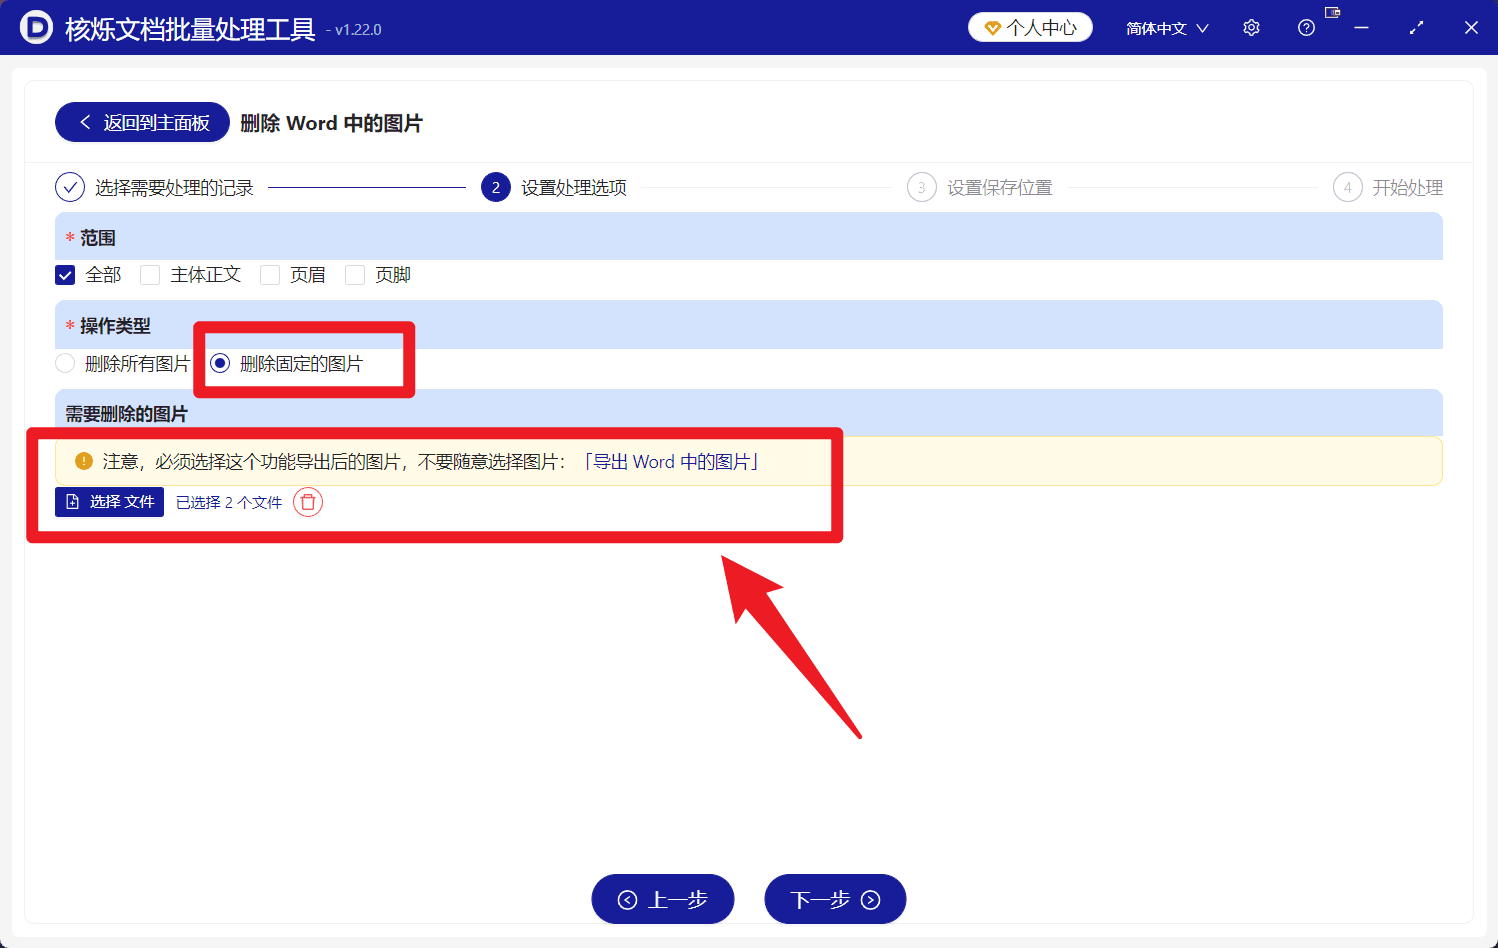Click the crown icon on 个人中心

pyautogui.click(x=993, y=27)
